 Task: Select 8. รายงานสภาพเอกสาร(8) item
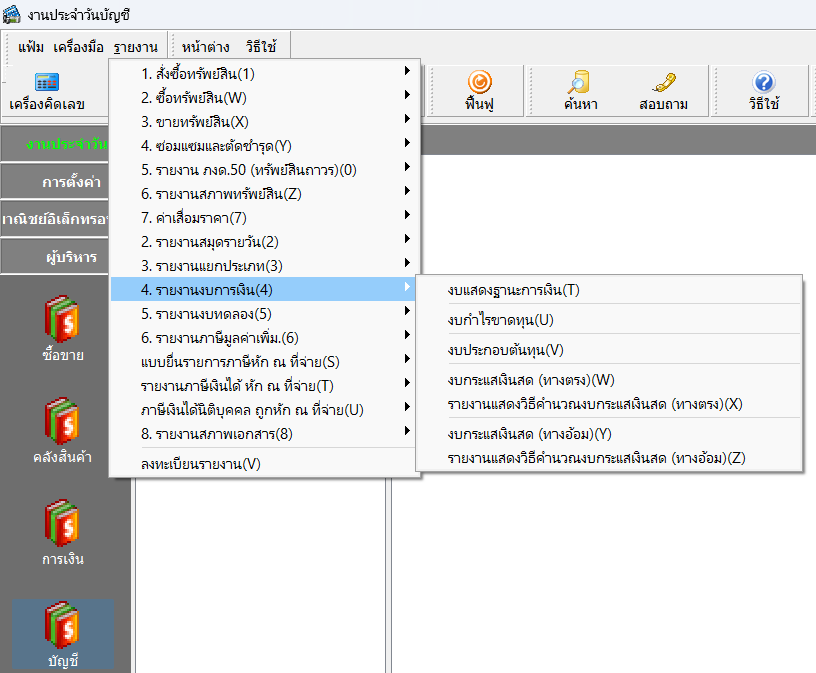coord(265,434)
